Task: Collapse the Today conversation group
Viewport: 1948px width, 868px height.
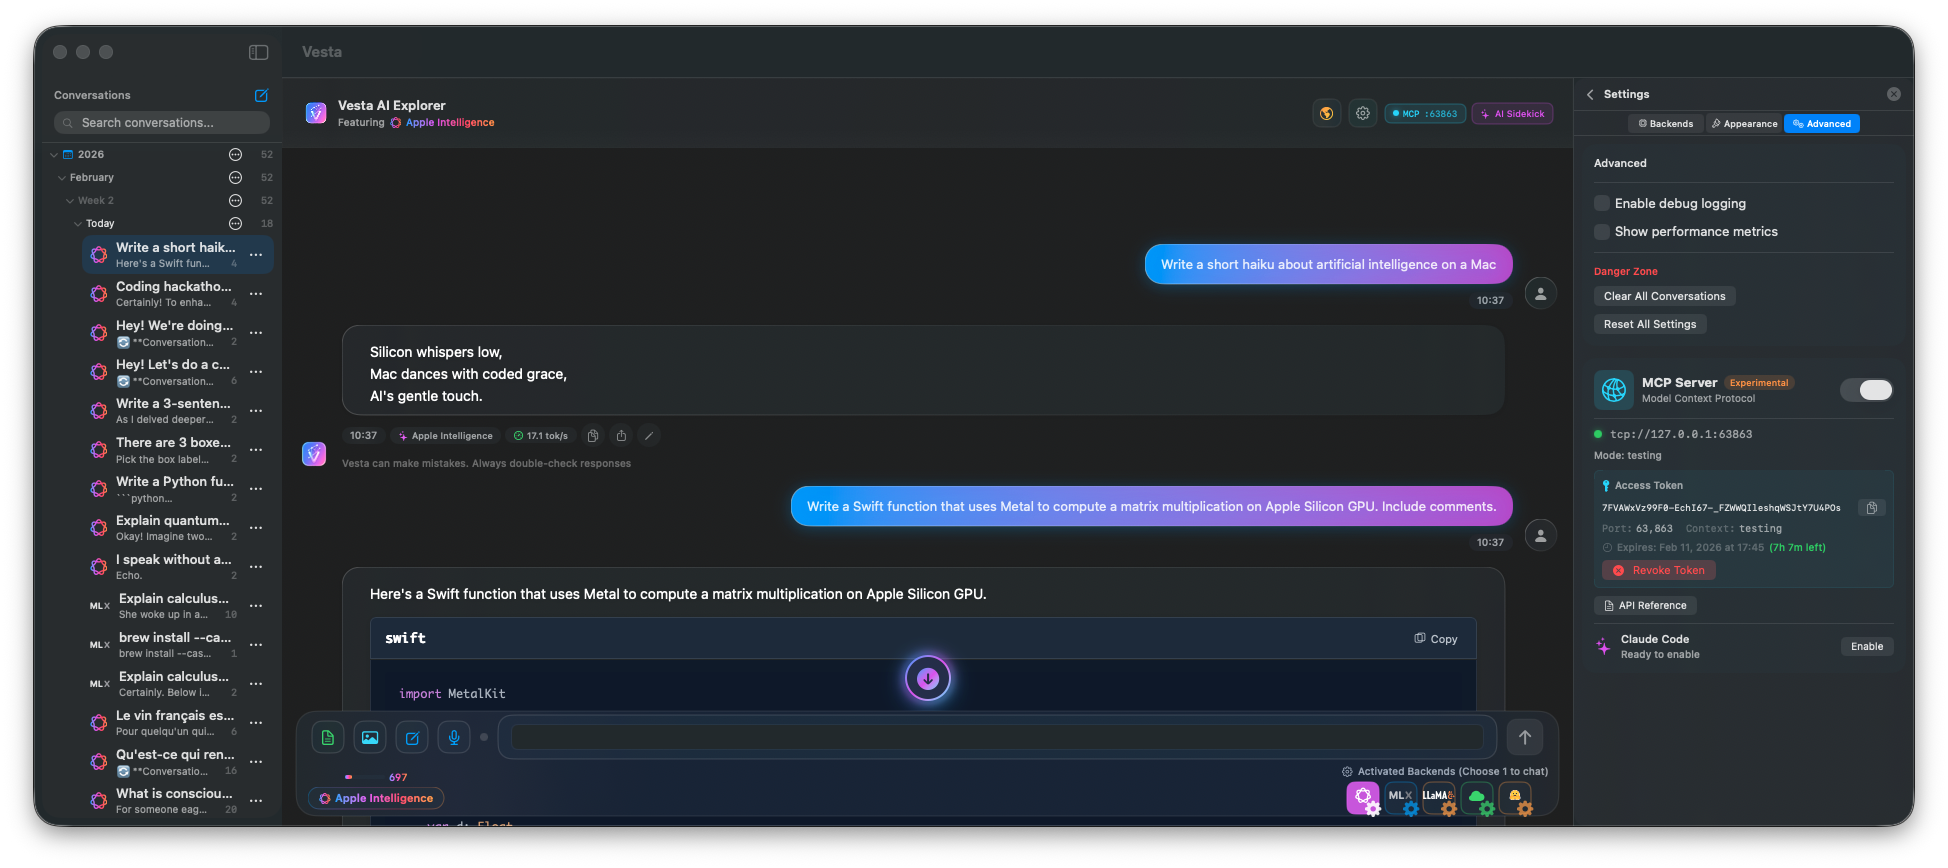Action: coord(78,224)
